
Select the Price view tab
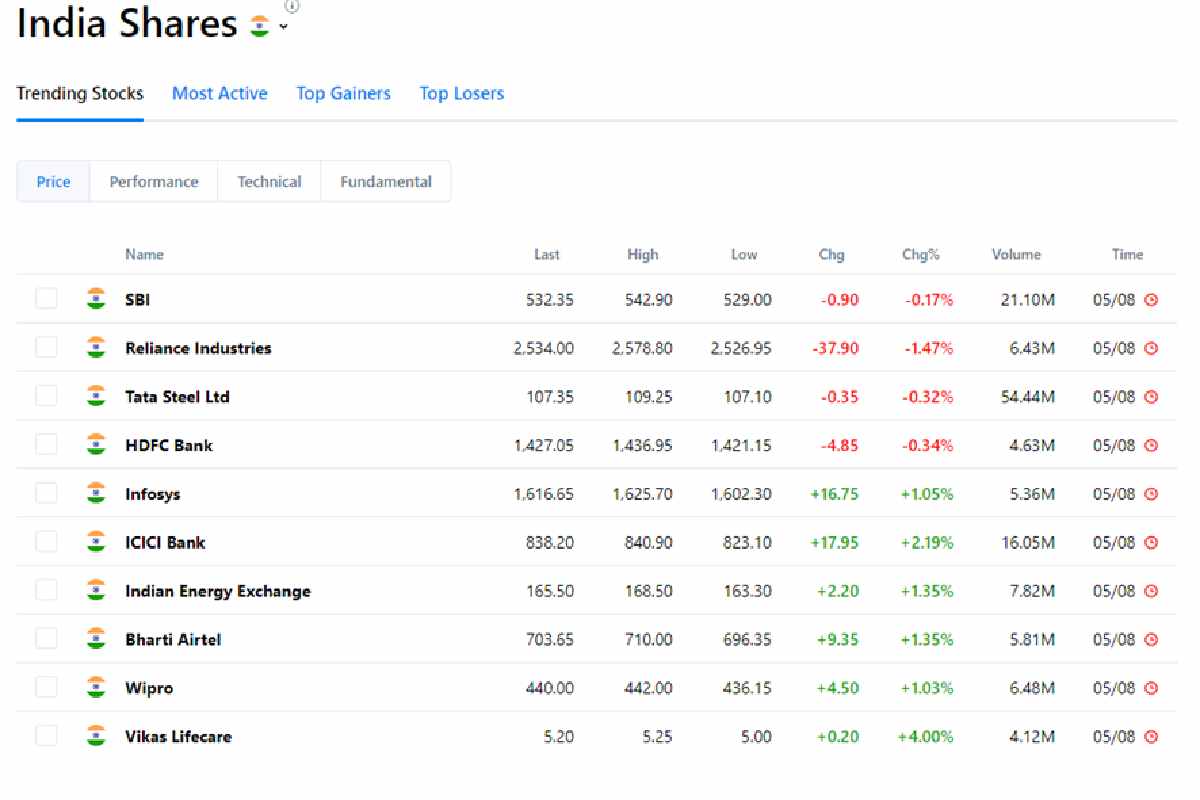click(x=53, y=182)
